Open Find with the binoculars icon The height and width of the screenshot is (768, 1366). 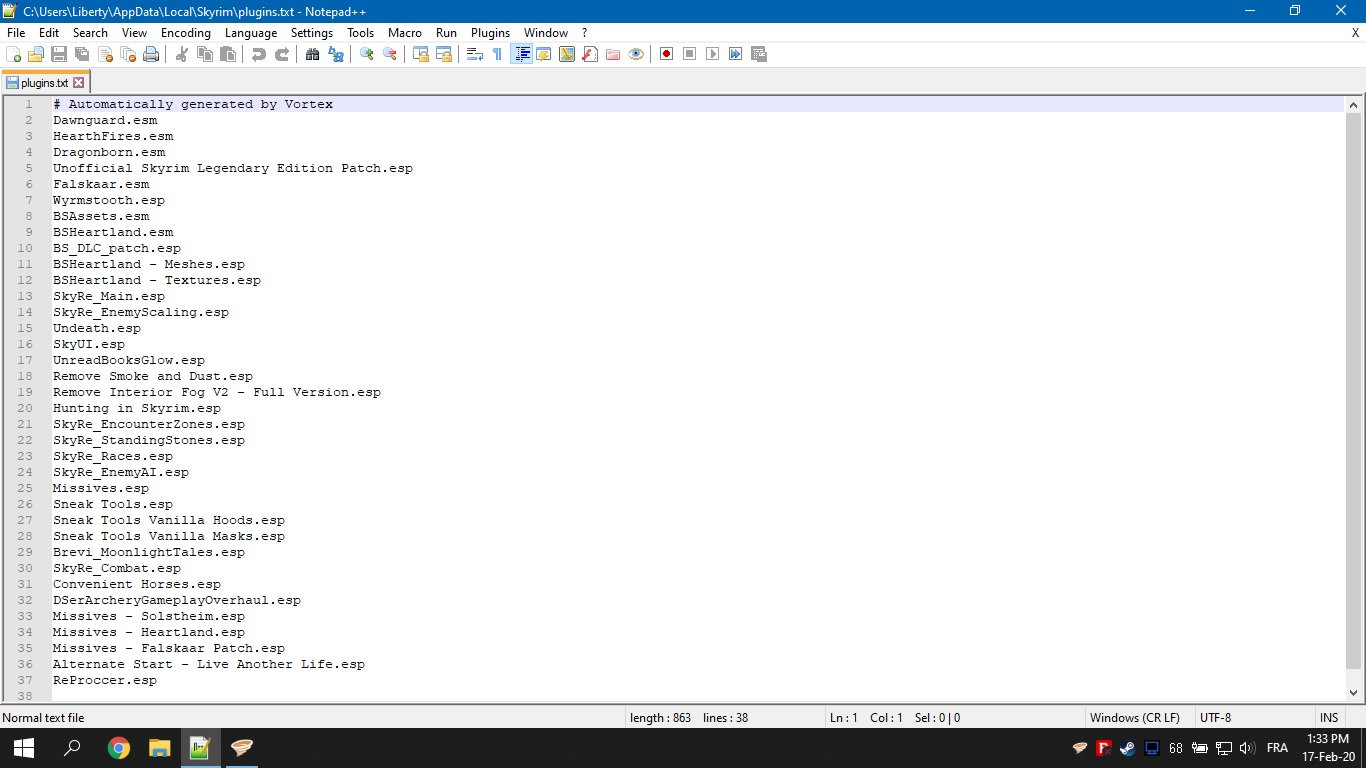[x=313, y=54]
